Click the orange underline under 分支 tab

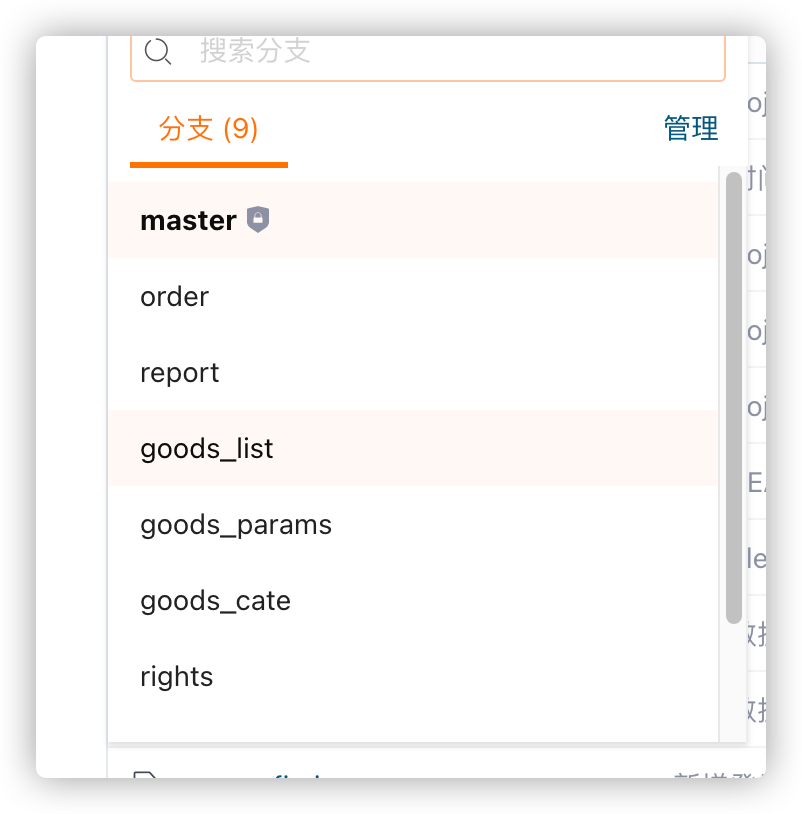tap(209, 165)
